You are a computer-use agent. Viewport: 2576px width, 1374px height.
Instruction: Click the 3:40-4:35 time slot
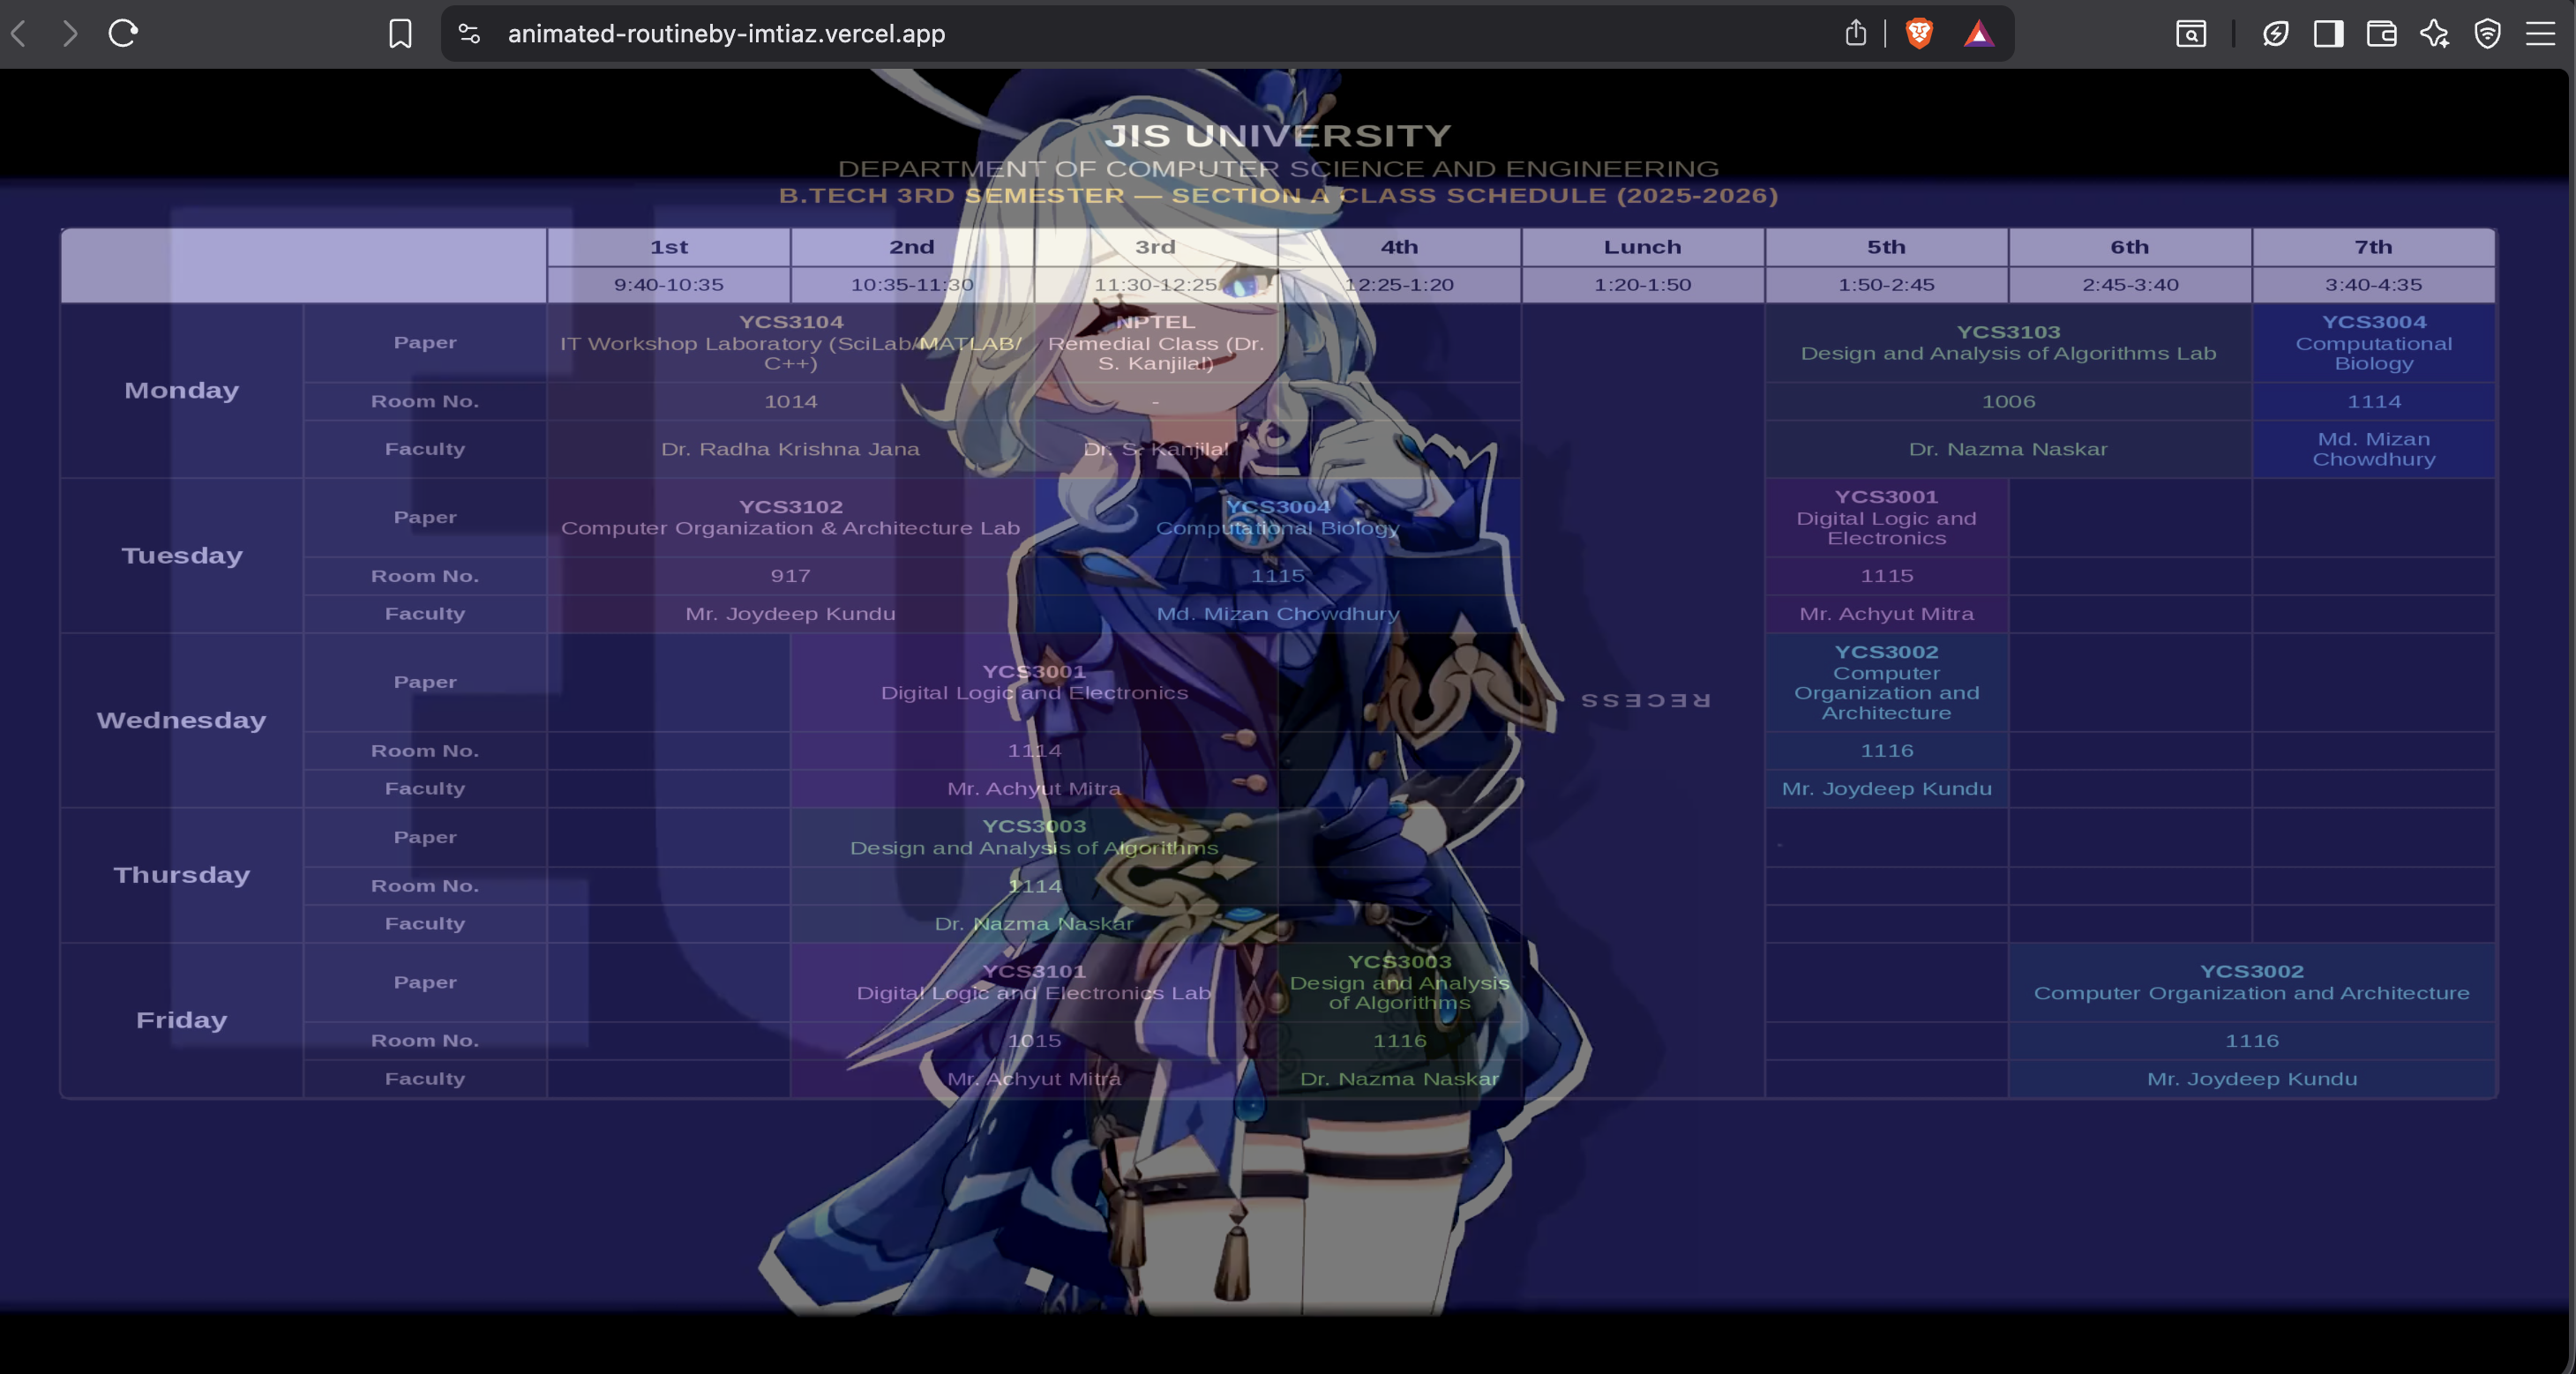2373,285
